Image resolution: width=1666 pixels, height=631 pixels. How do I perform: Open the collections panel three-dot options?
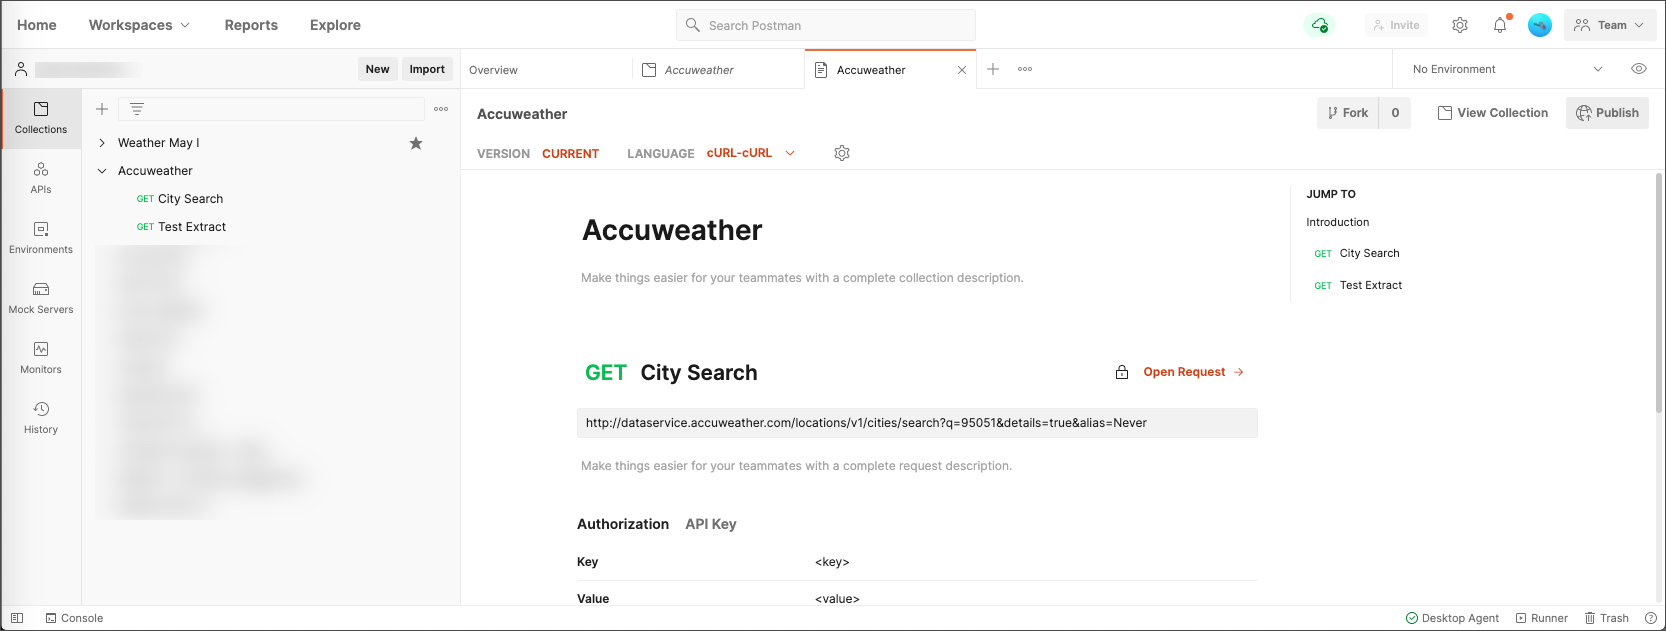(441, 109)
